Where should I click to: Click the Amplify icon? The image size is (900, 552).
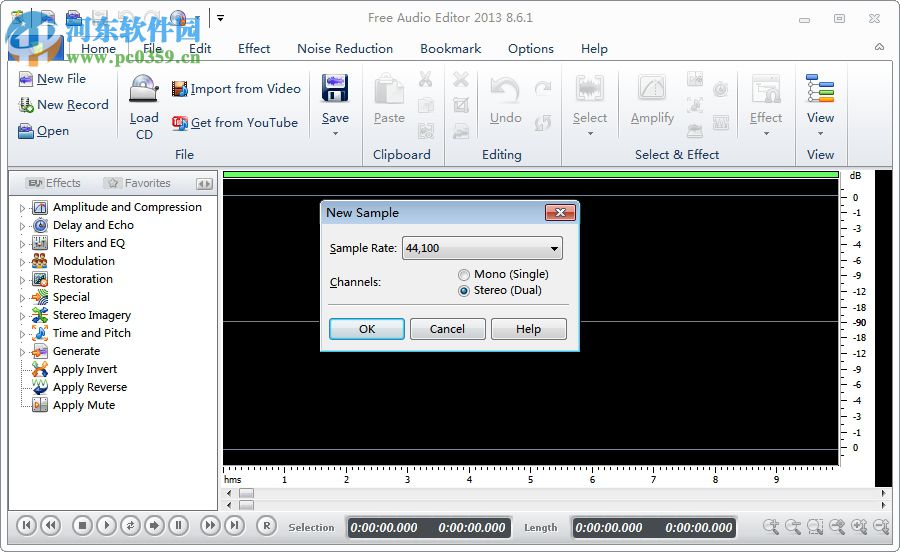click(652, 89)
